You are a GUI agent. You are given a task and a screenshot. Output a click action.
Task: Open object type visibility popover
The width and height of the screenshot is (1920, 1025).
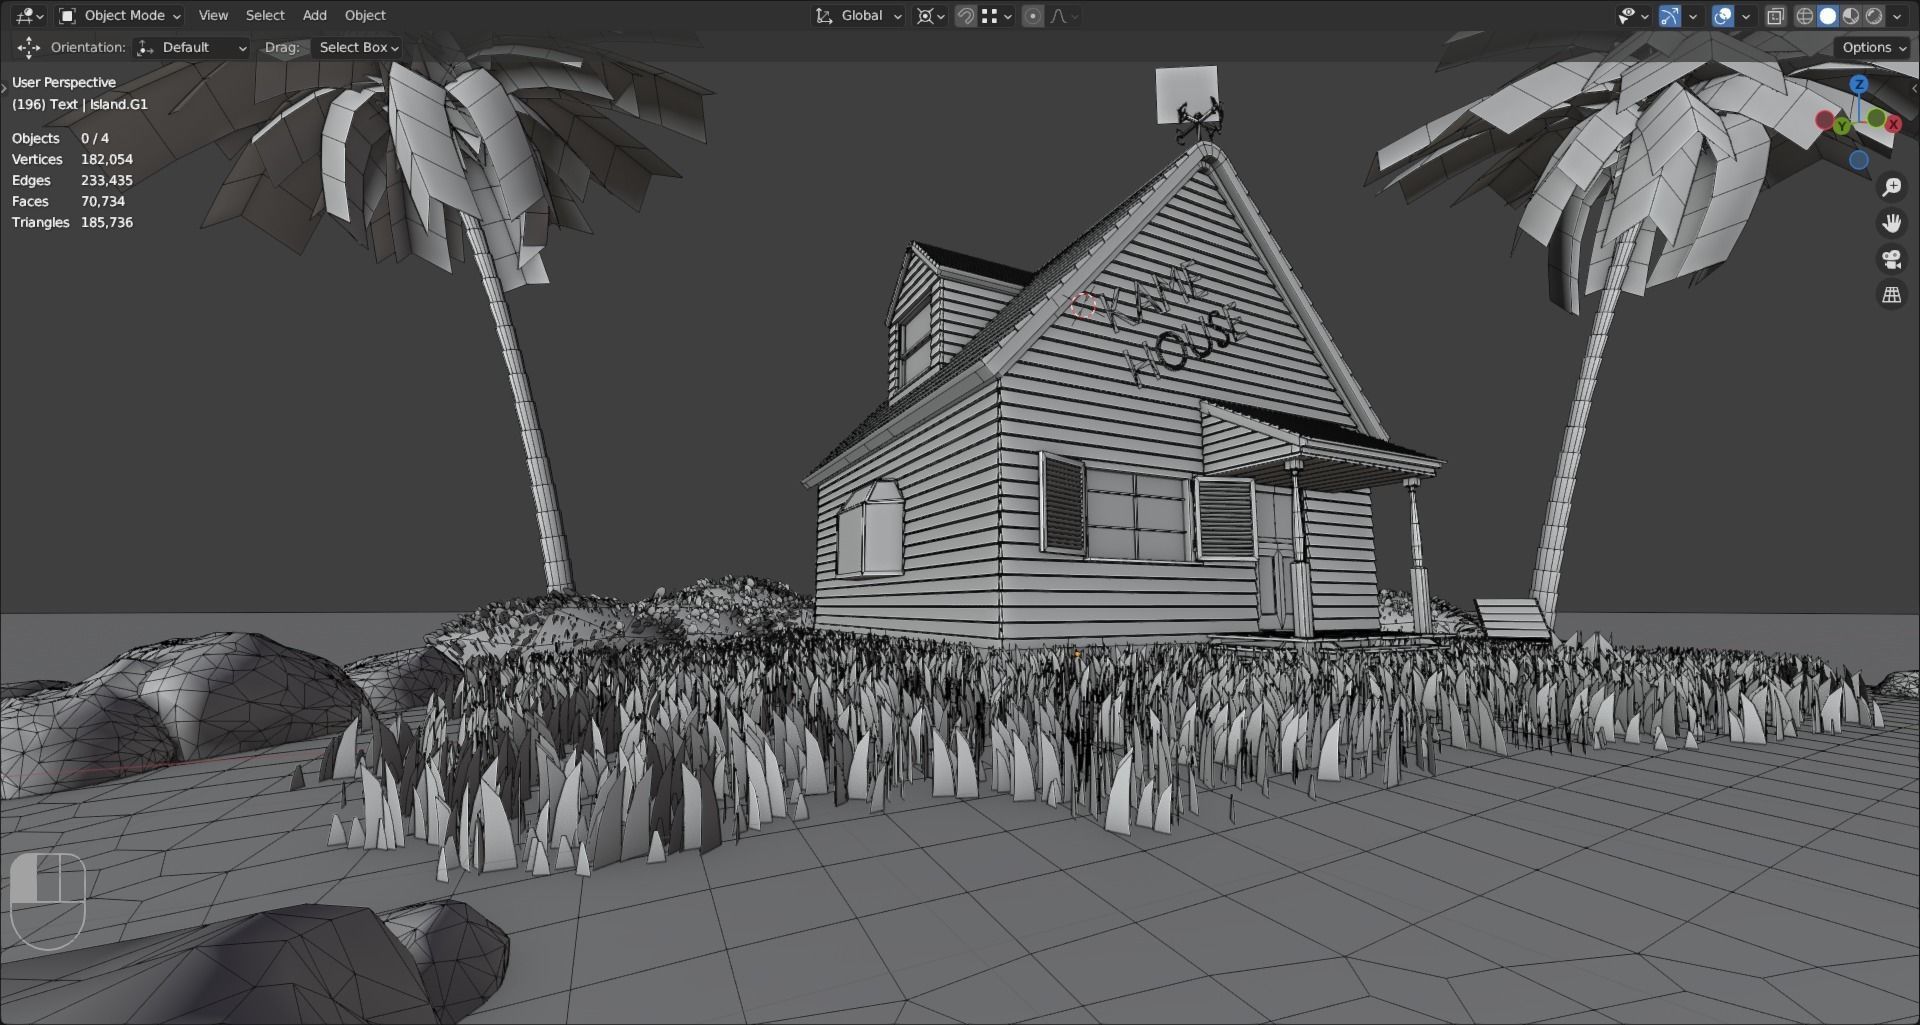pyautogui.click(x=1633, y=15)
